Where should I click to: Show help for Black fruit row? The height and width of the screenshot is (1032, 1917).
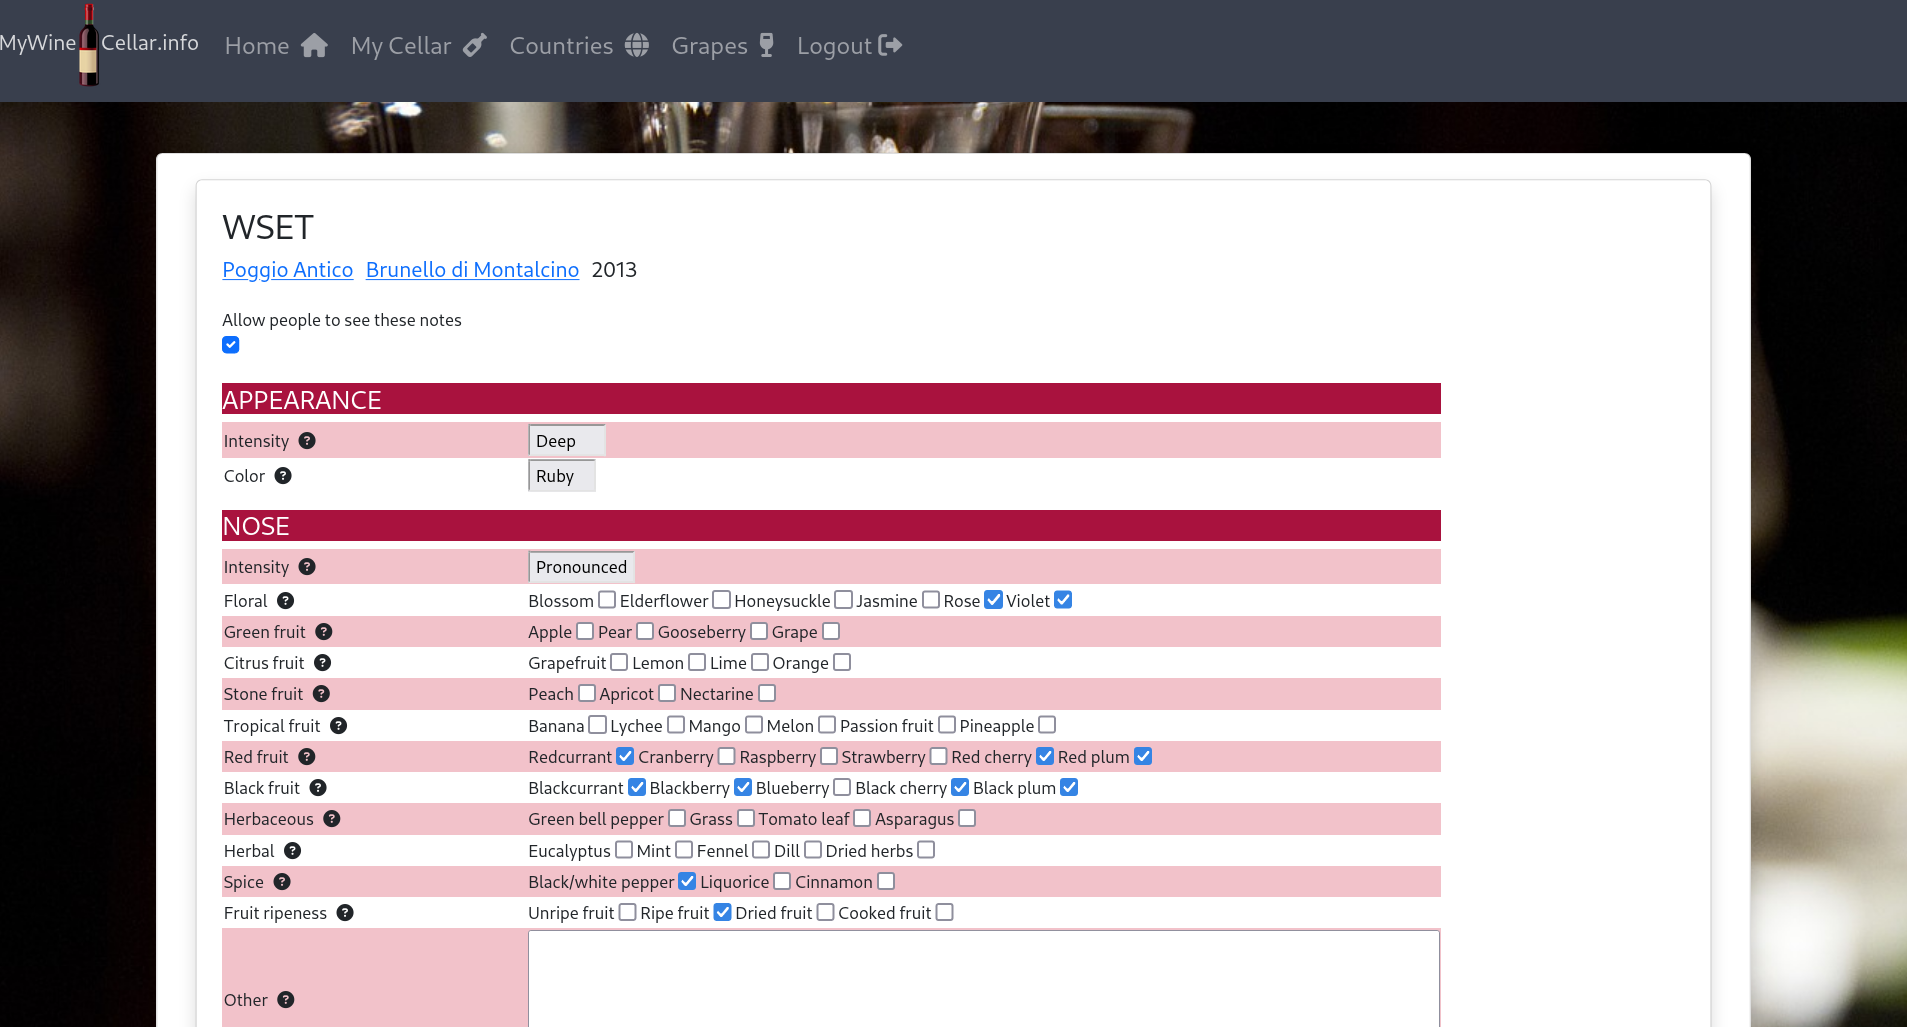click(x=318, y=789)
